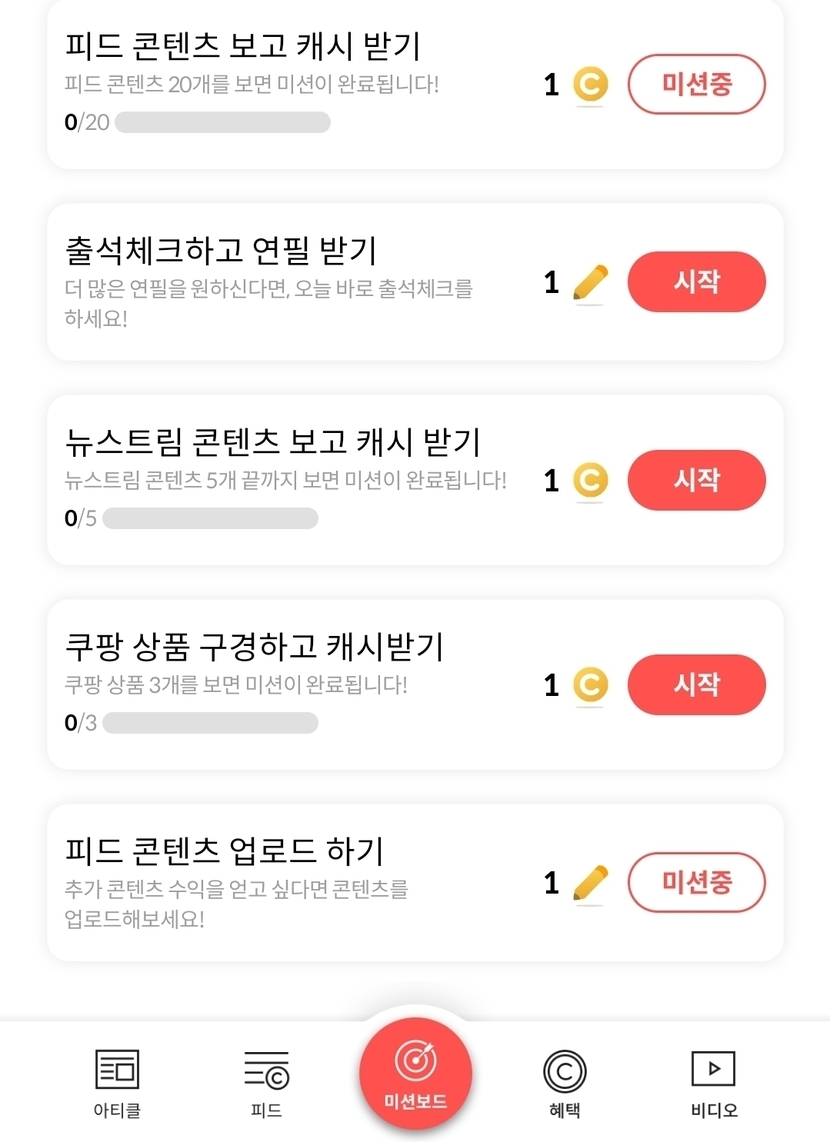830x1142 pixels.
Task: Open the 피드 콘텐츠 업로드 하기 title
Action: point(224,852)
